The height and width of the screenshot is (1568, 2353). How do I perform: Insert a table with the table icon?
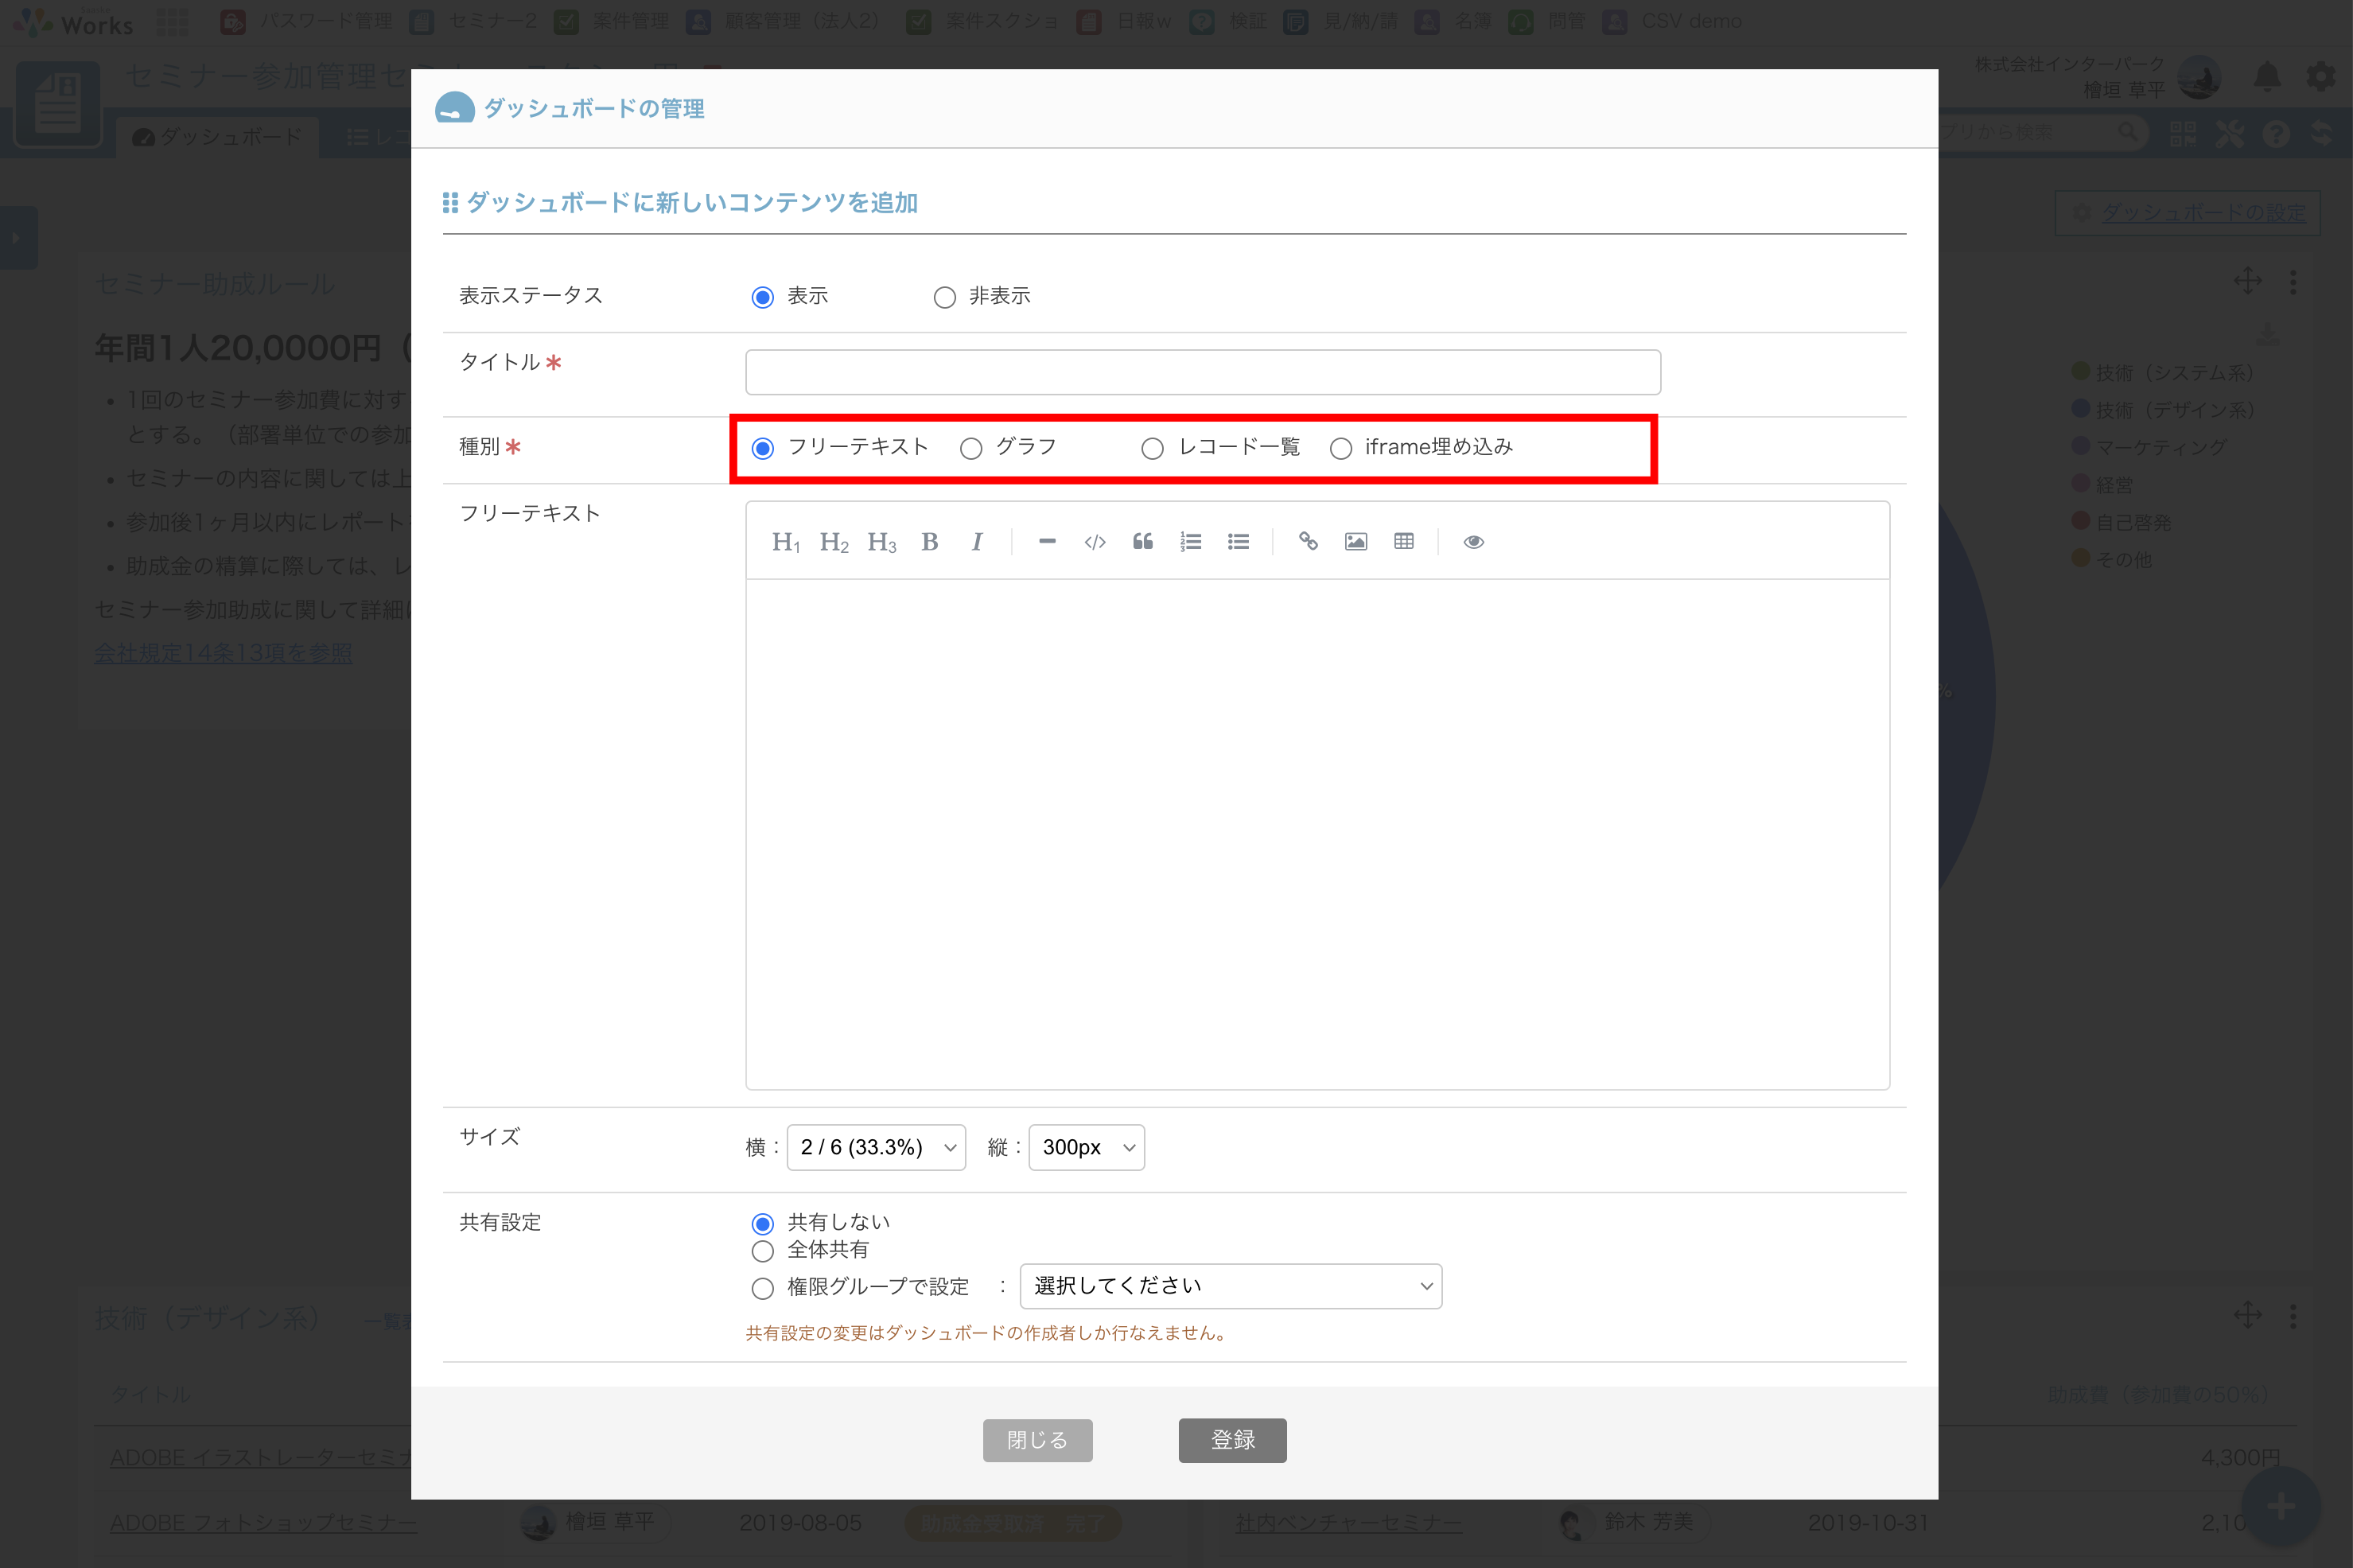(1404, 542)
